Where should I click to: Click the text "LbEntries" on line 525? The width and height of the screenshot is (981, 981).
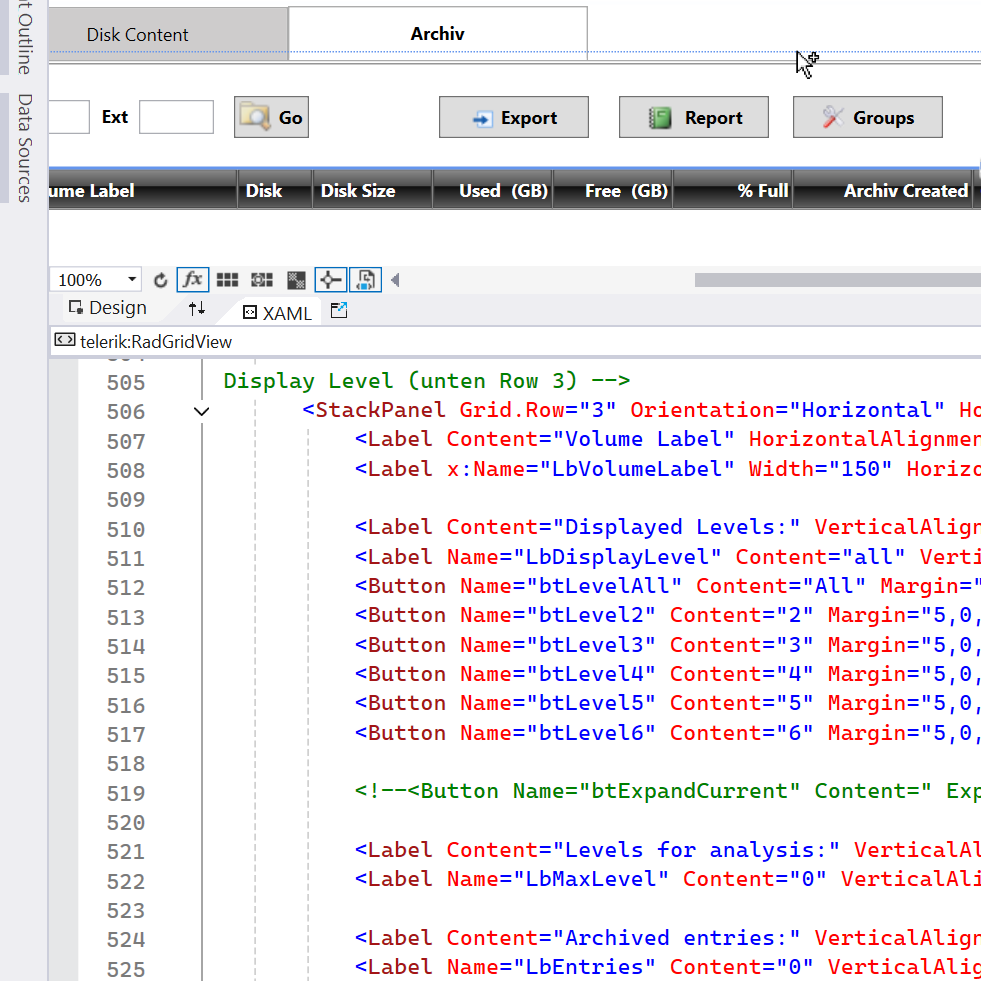(584, 967)
